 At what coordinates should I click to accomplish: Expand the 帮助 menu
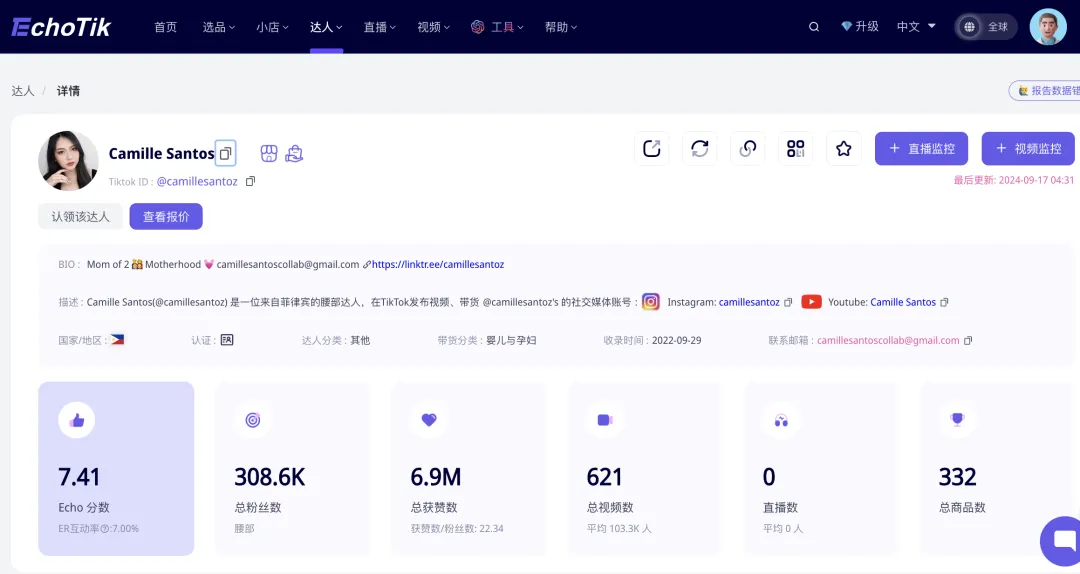pos(561,27)
